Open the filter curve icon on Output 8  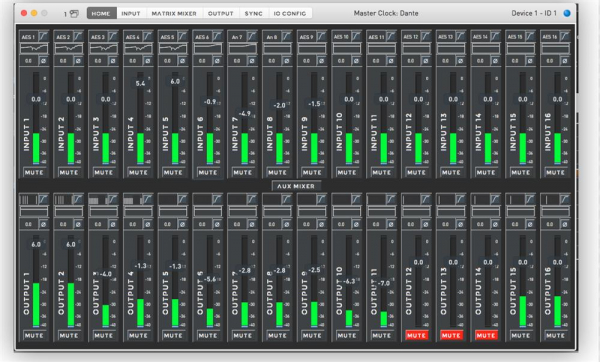click(286, 199)
